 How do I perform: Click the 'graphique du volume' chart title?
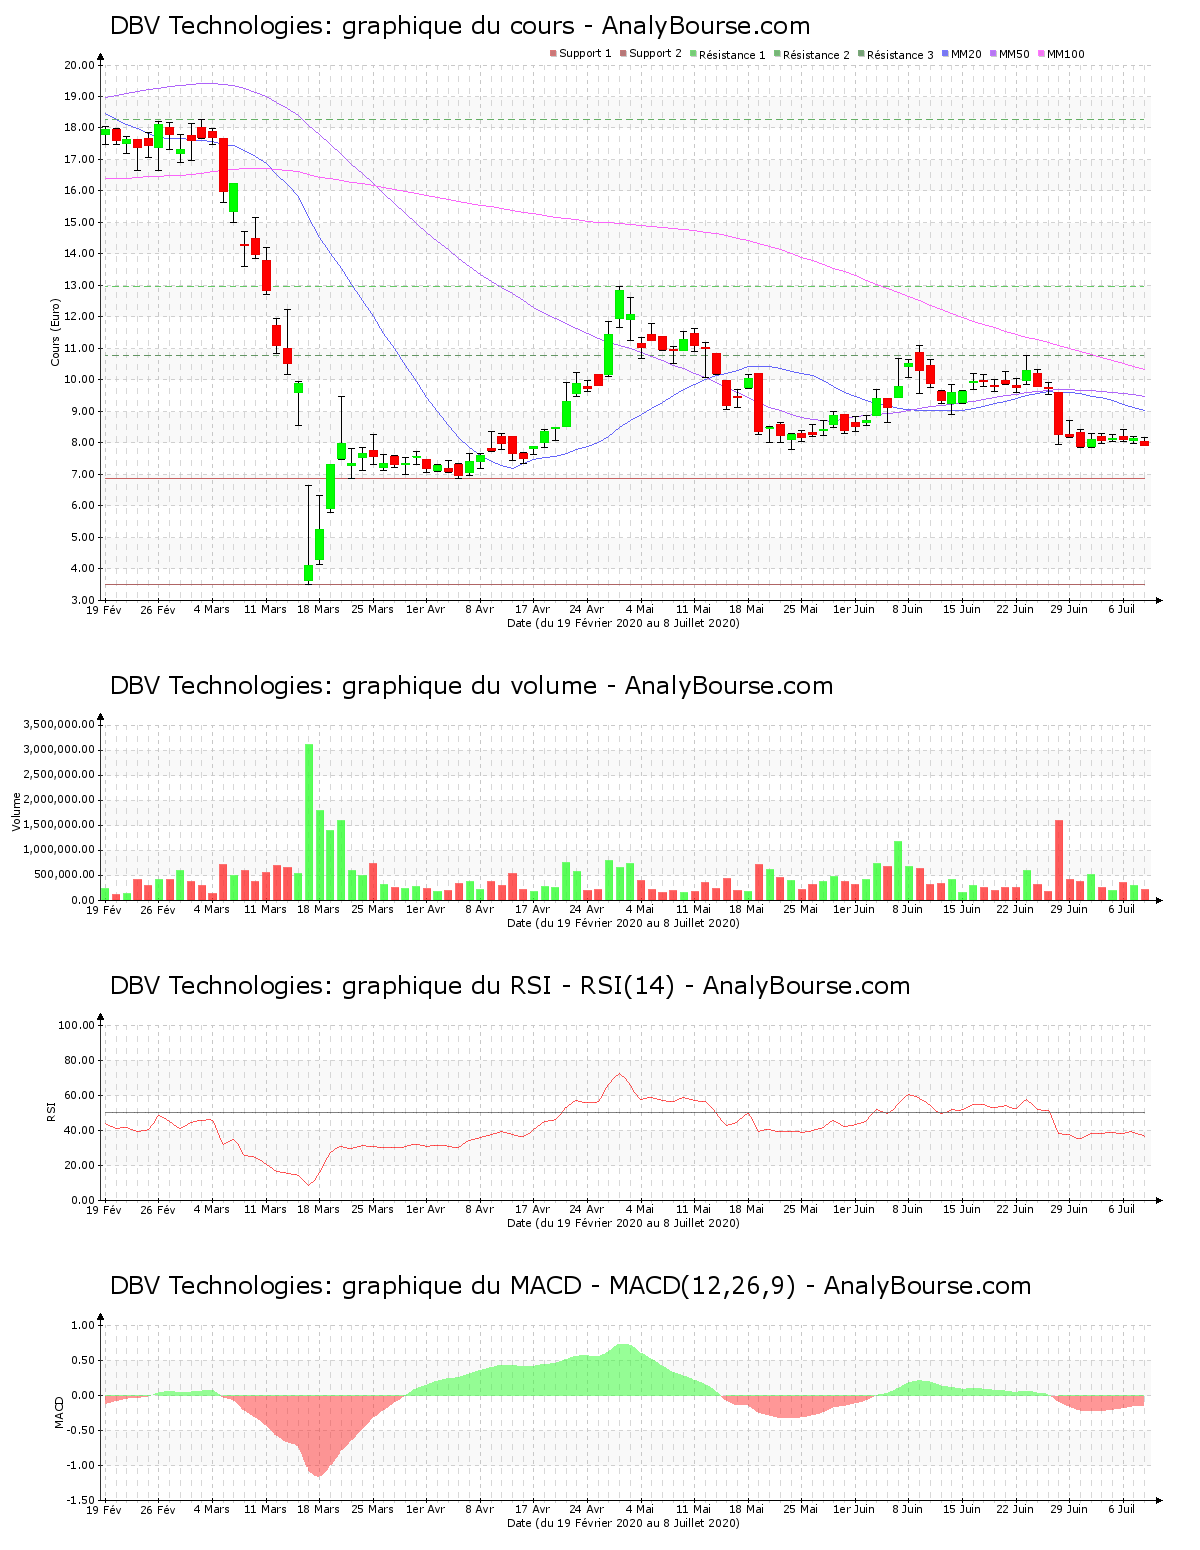click(x=471, y=686)
